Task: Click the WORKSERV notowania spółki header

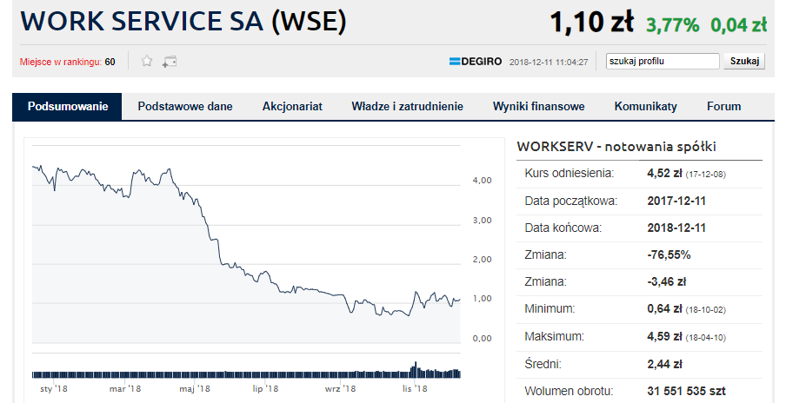Action: (616, 146)
